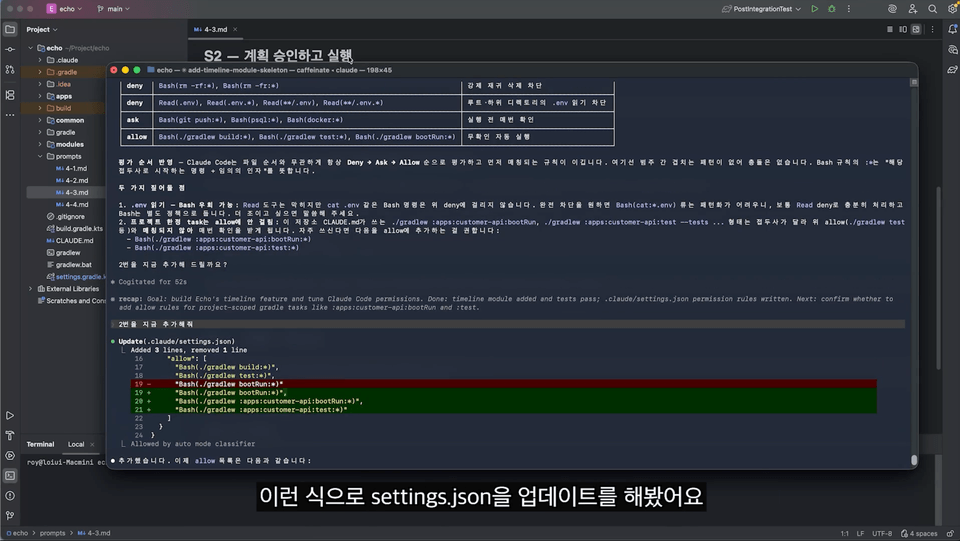This screenshot has width=960, height=541.
Task: Switch markdown view to editor and preview
Action: click(x=903, y=29)
